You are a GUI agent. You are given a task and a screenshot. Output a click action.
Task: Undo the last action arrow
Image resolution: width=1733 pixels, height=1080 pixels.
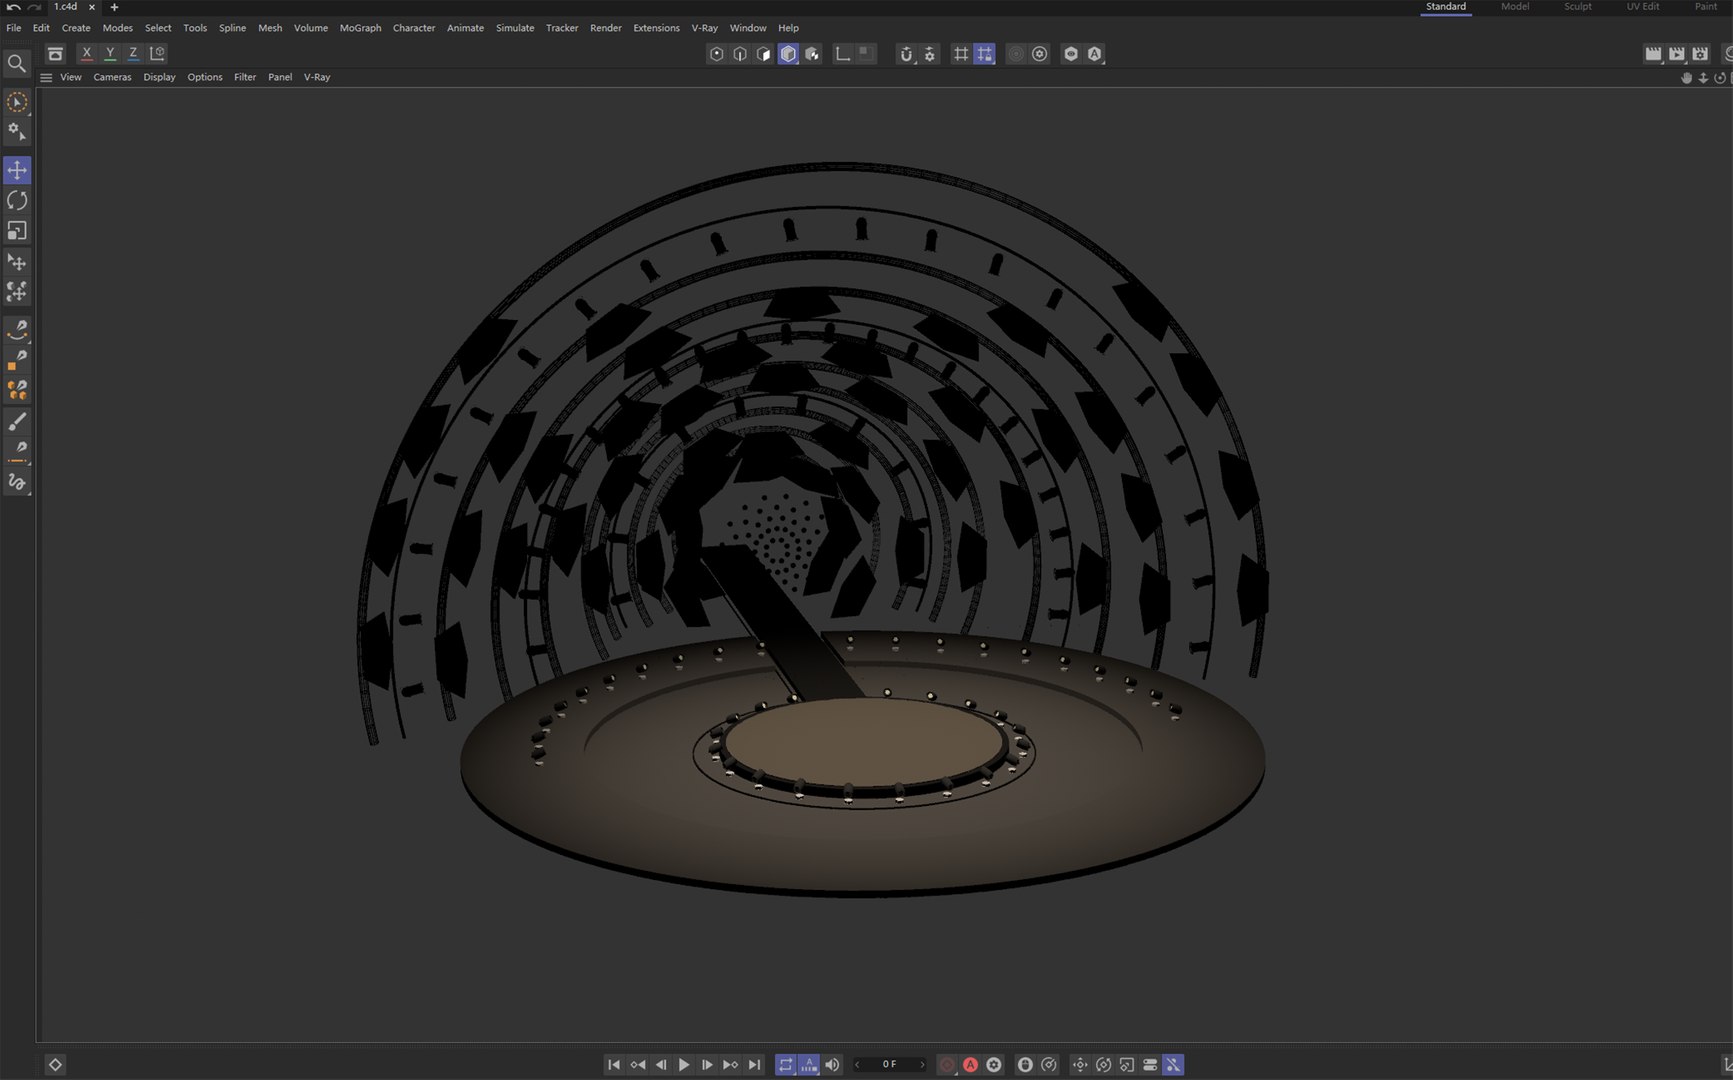[x=13, y=7]
